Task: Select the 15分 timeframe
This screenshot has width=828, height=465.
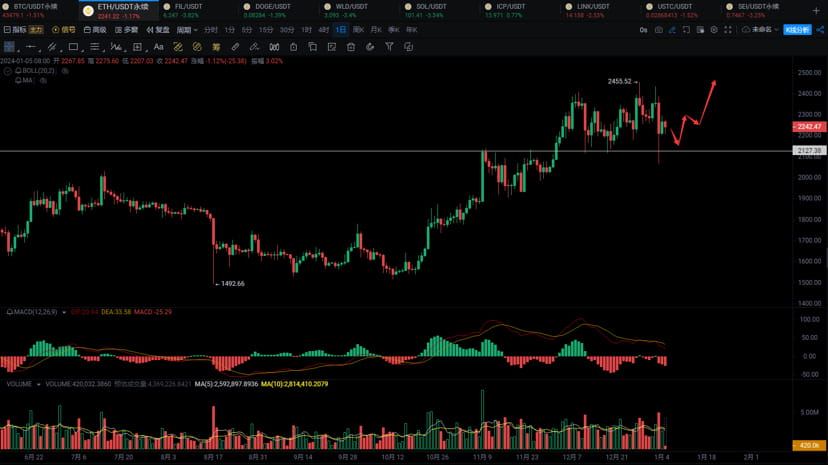Action: (266, 30)
